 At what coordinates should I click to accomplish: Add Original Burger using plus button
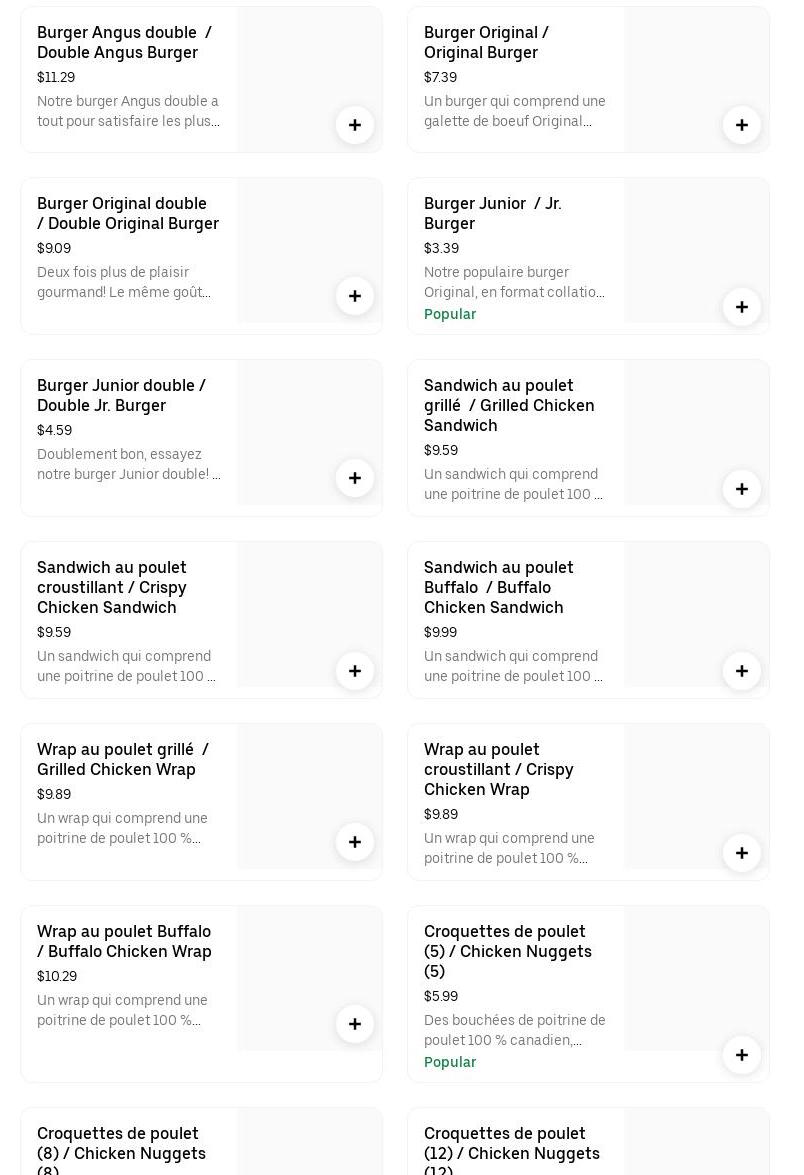(x=742, y=125)
